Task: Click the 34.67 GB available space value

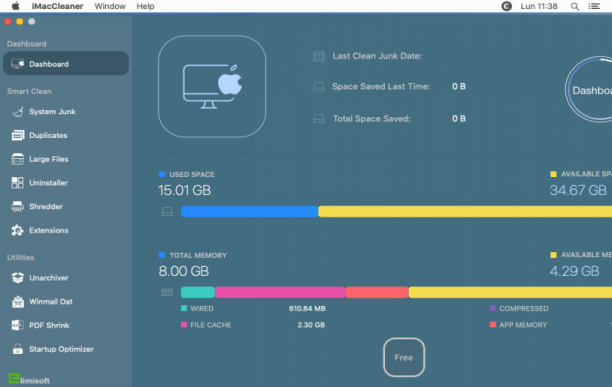Action: tap(578, 190)
